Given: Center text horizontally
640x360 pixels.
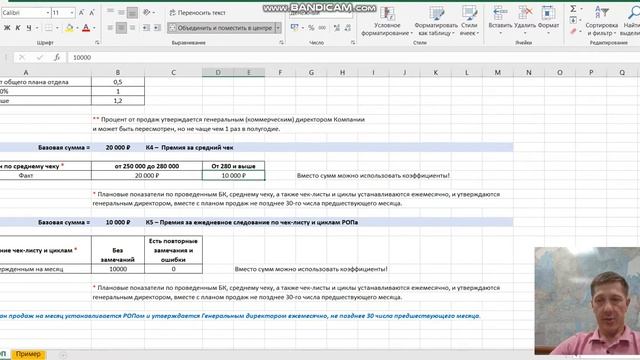Looking at the screenshot, I should pyautogui.click(x=121, y=28).
